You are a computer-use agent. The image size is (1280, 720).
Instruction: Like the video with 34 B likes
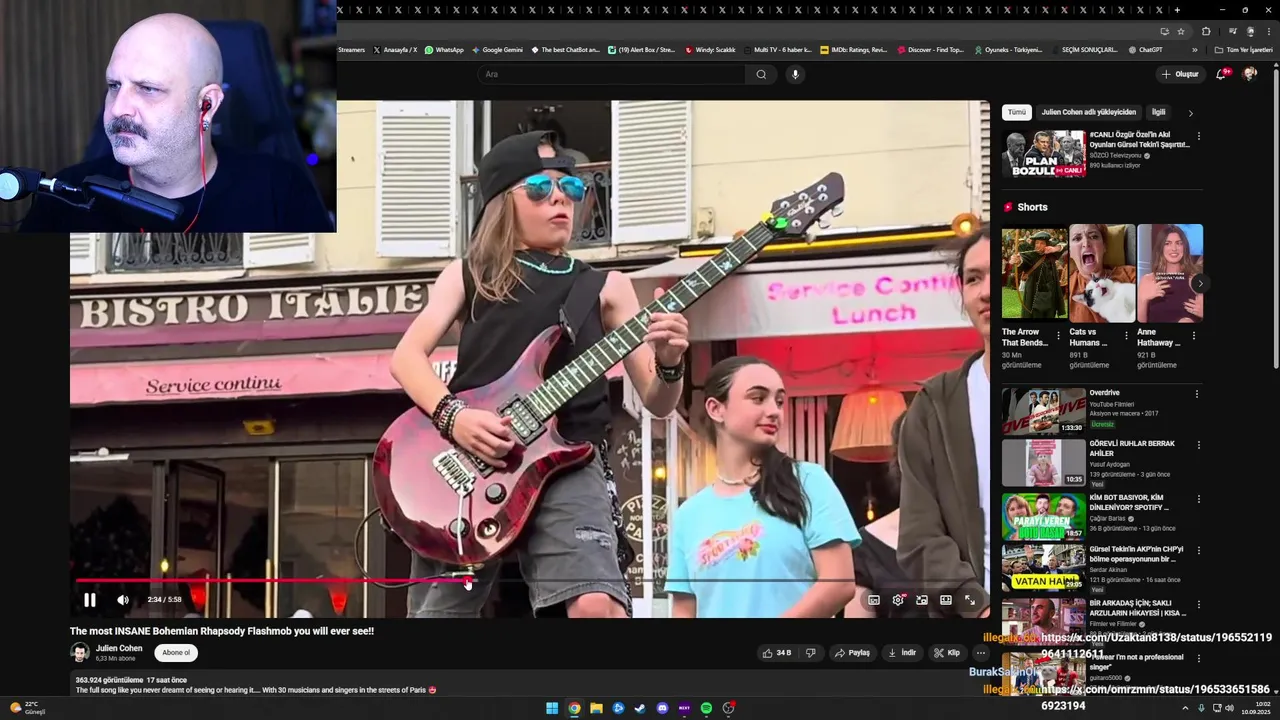click(777, 653)
